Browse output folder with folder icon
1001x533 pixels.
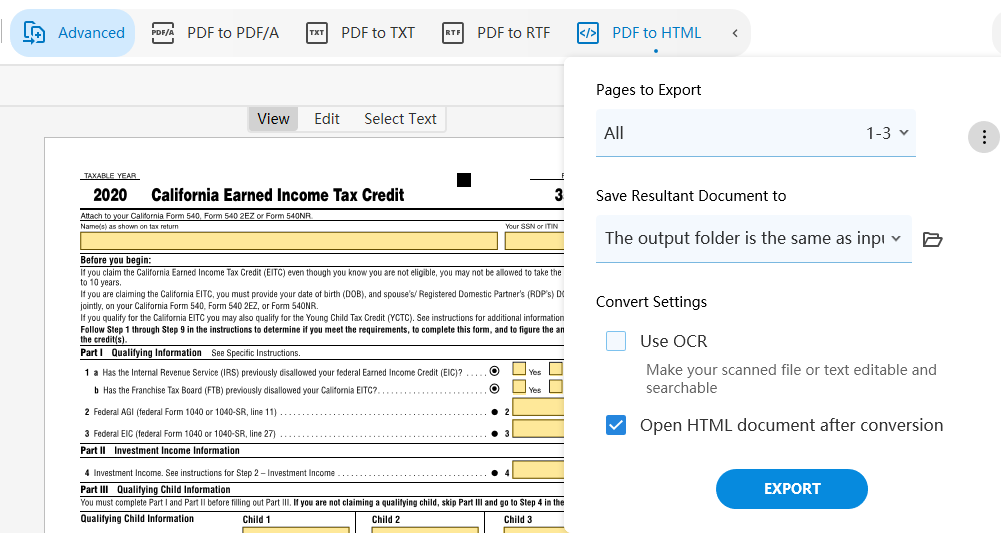coord(933,239)
